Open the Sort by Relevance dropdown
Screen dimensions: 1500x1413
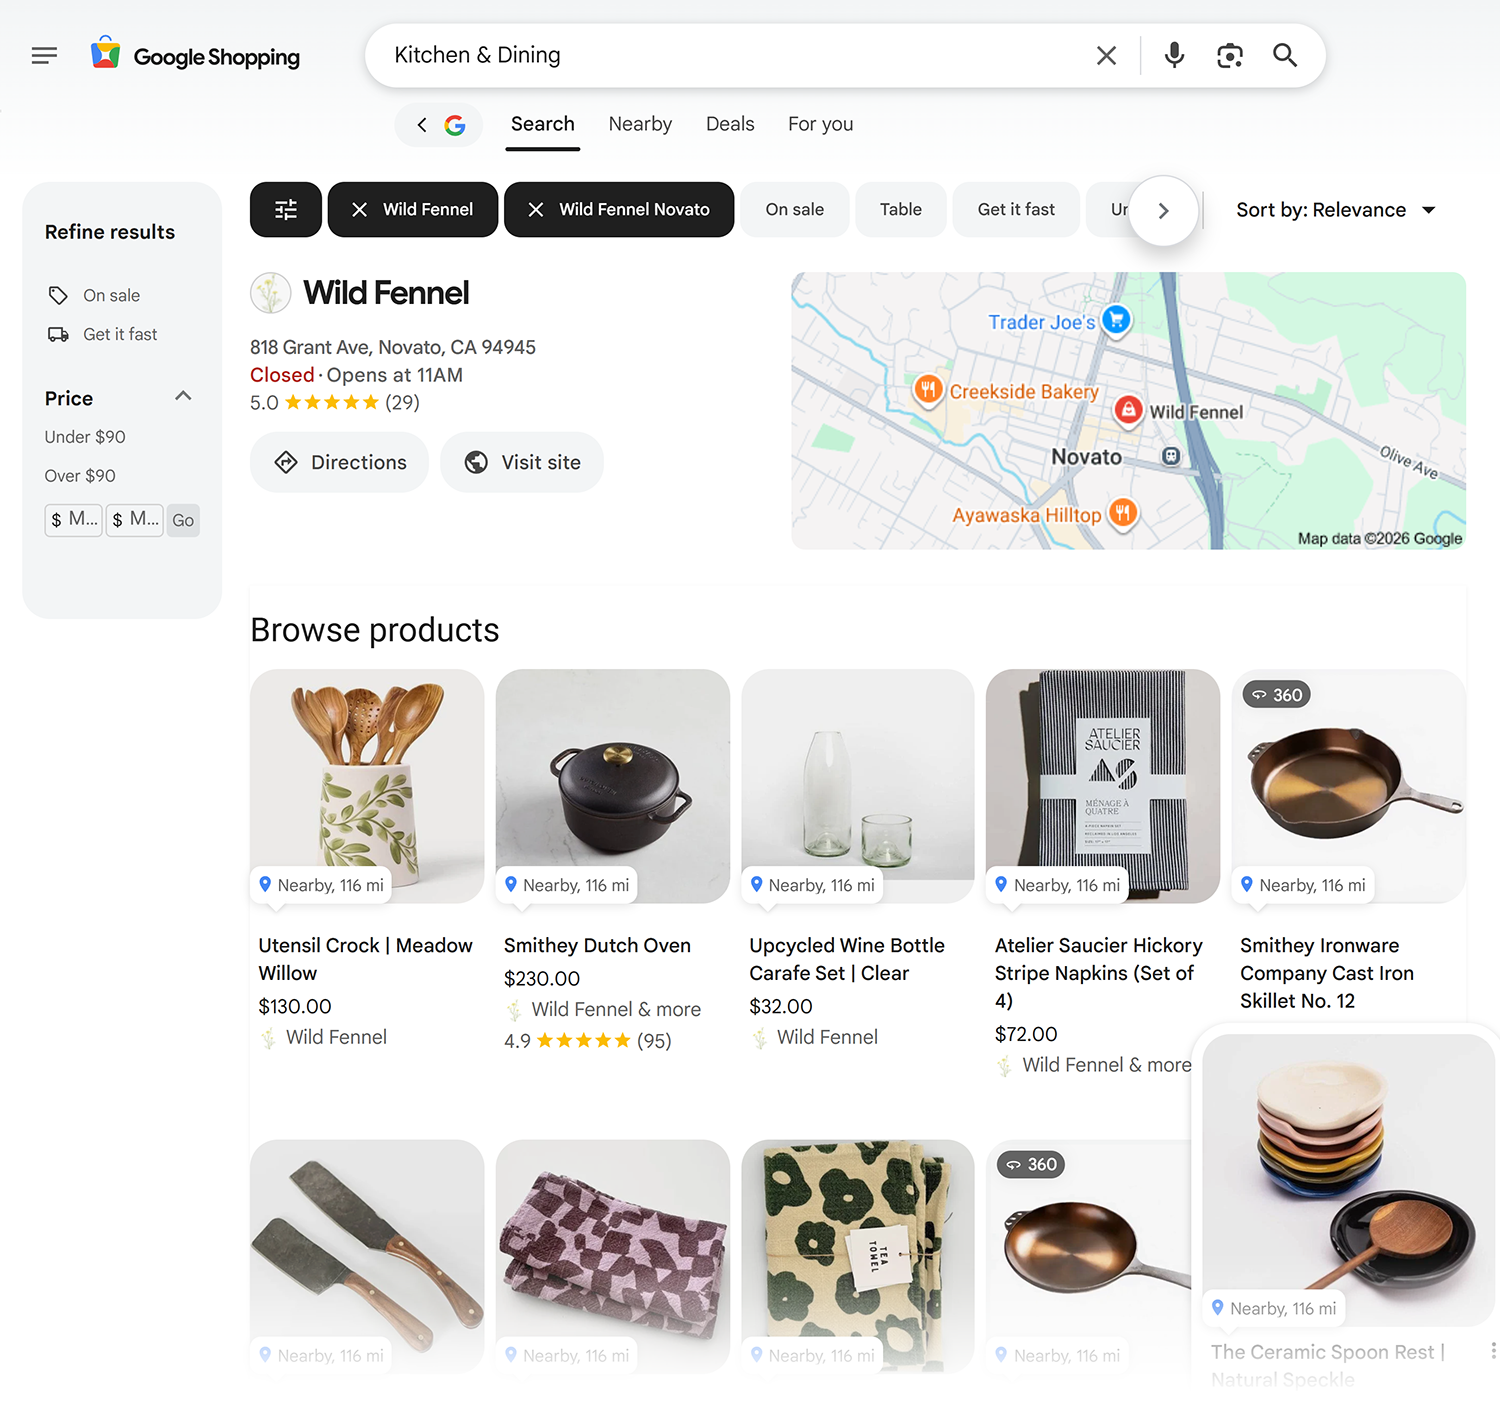point(1336,210)
